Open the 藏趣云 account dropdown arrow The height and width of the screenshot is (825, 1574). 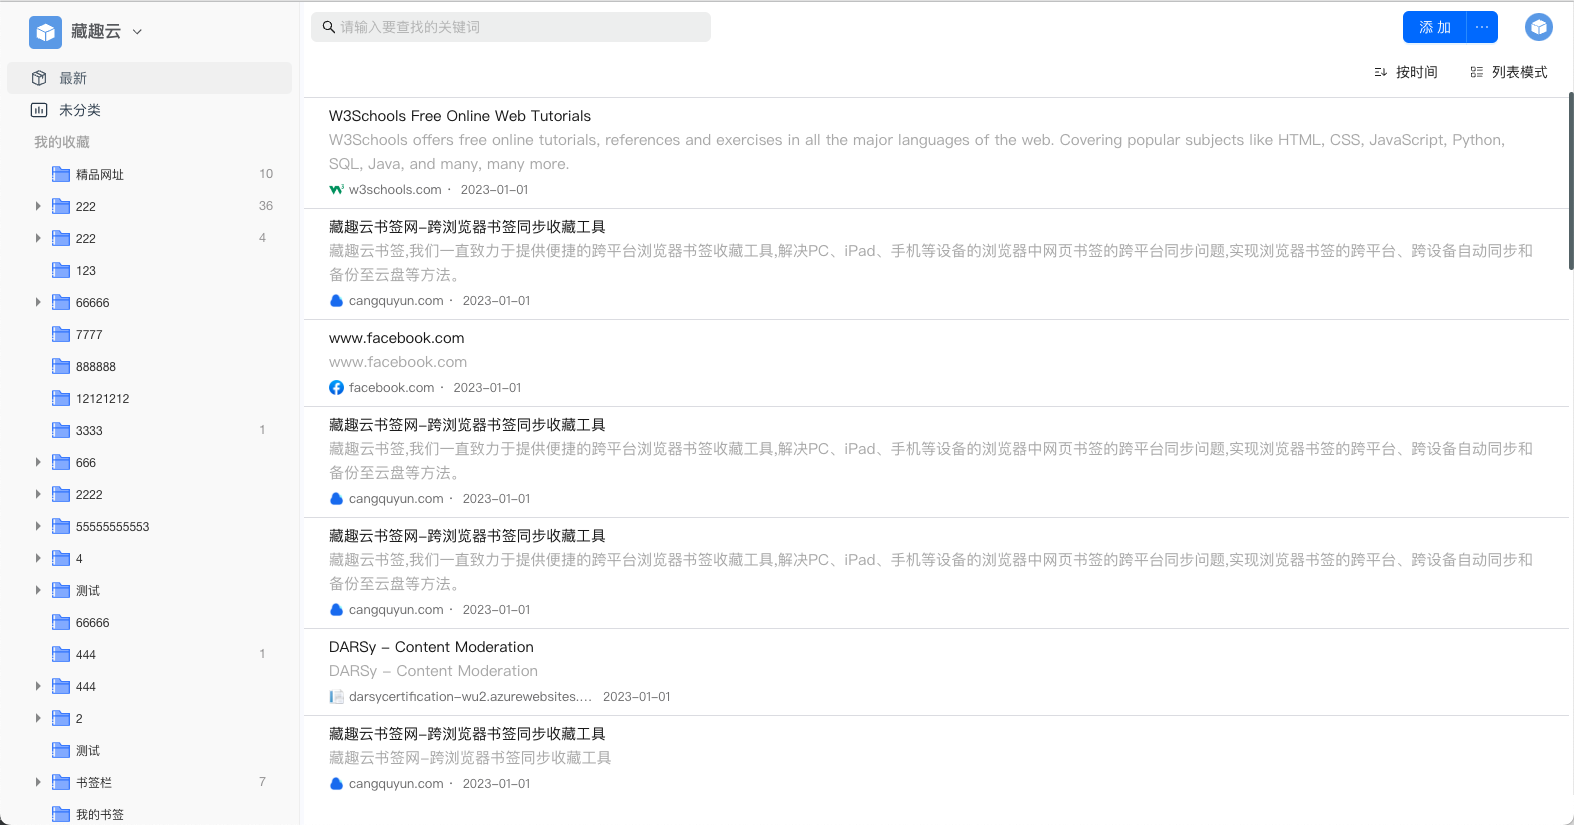pyautogui.click(x=138, y=32)
